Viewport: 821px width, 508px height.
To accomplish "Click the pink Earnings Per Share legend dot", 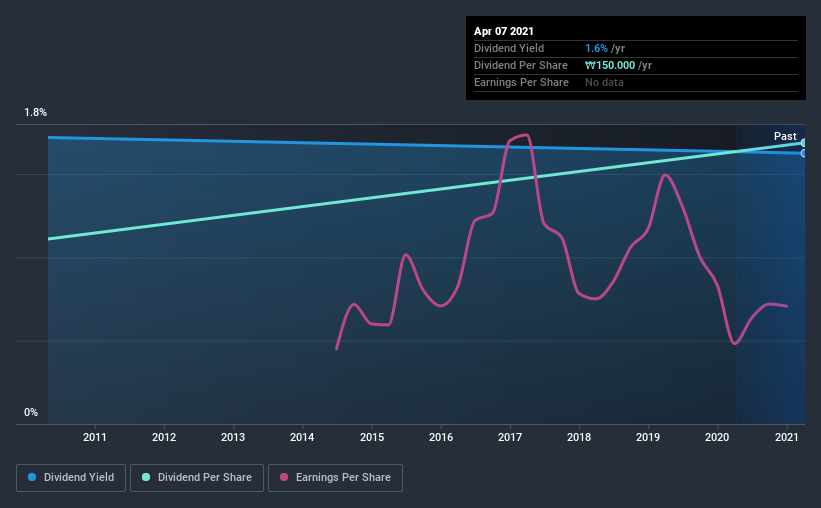I will click(x=284, y=477).
